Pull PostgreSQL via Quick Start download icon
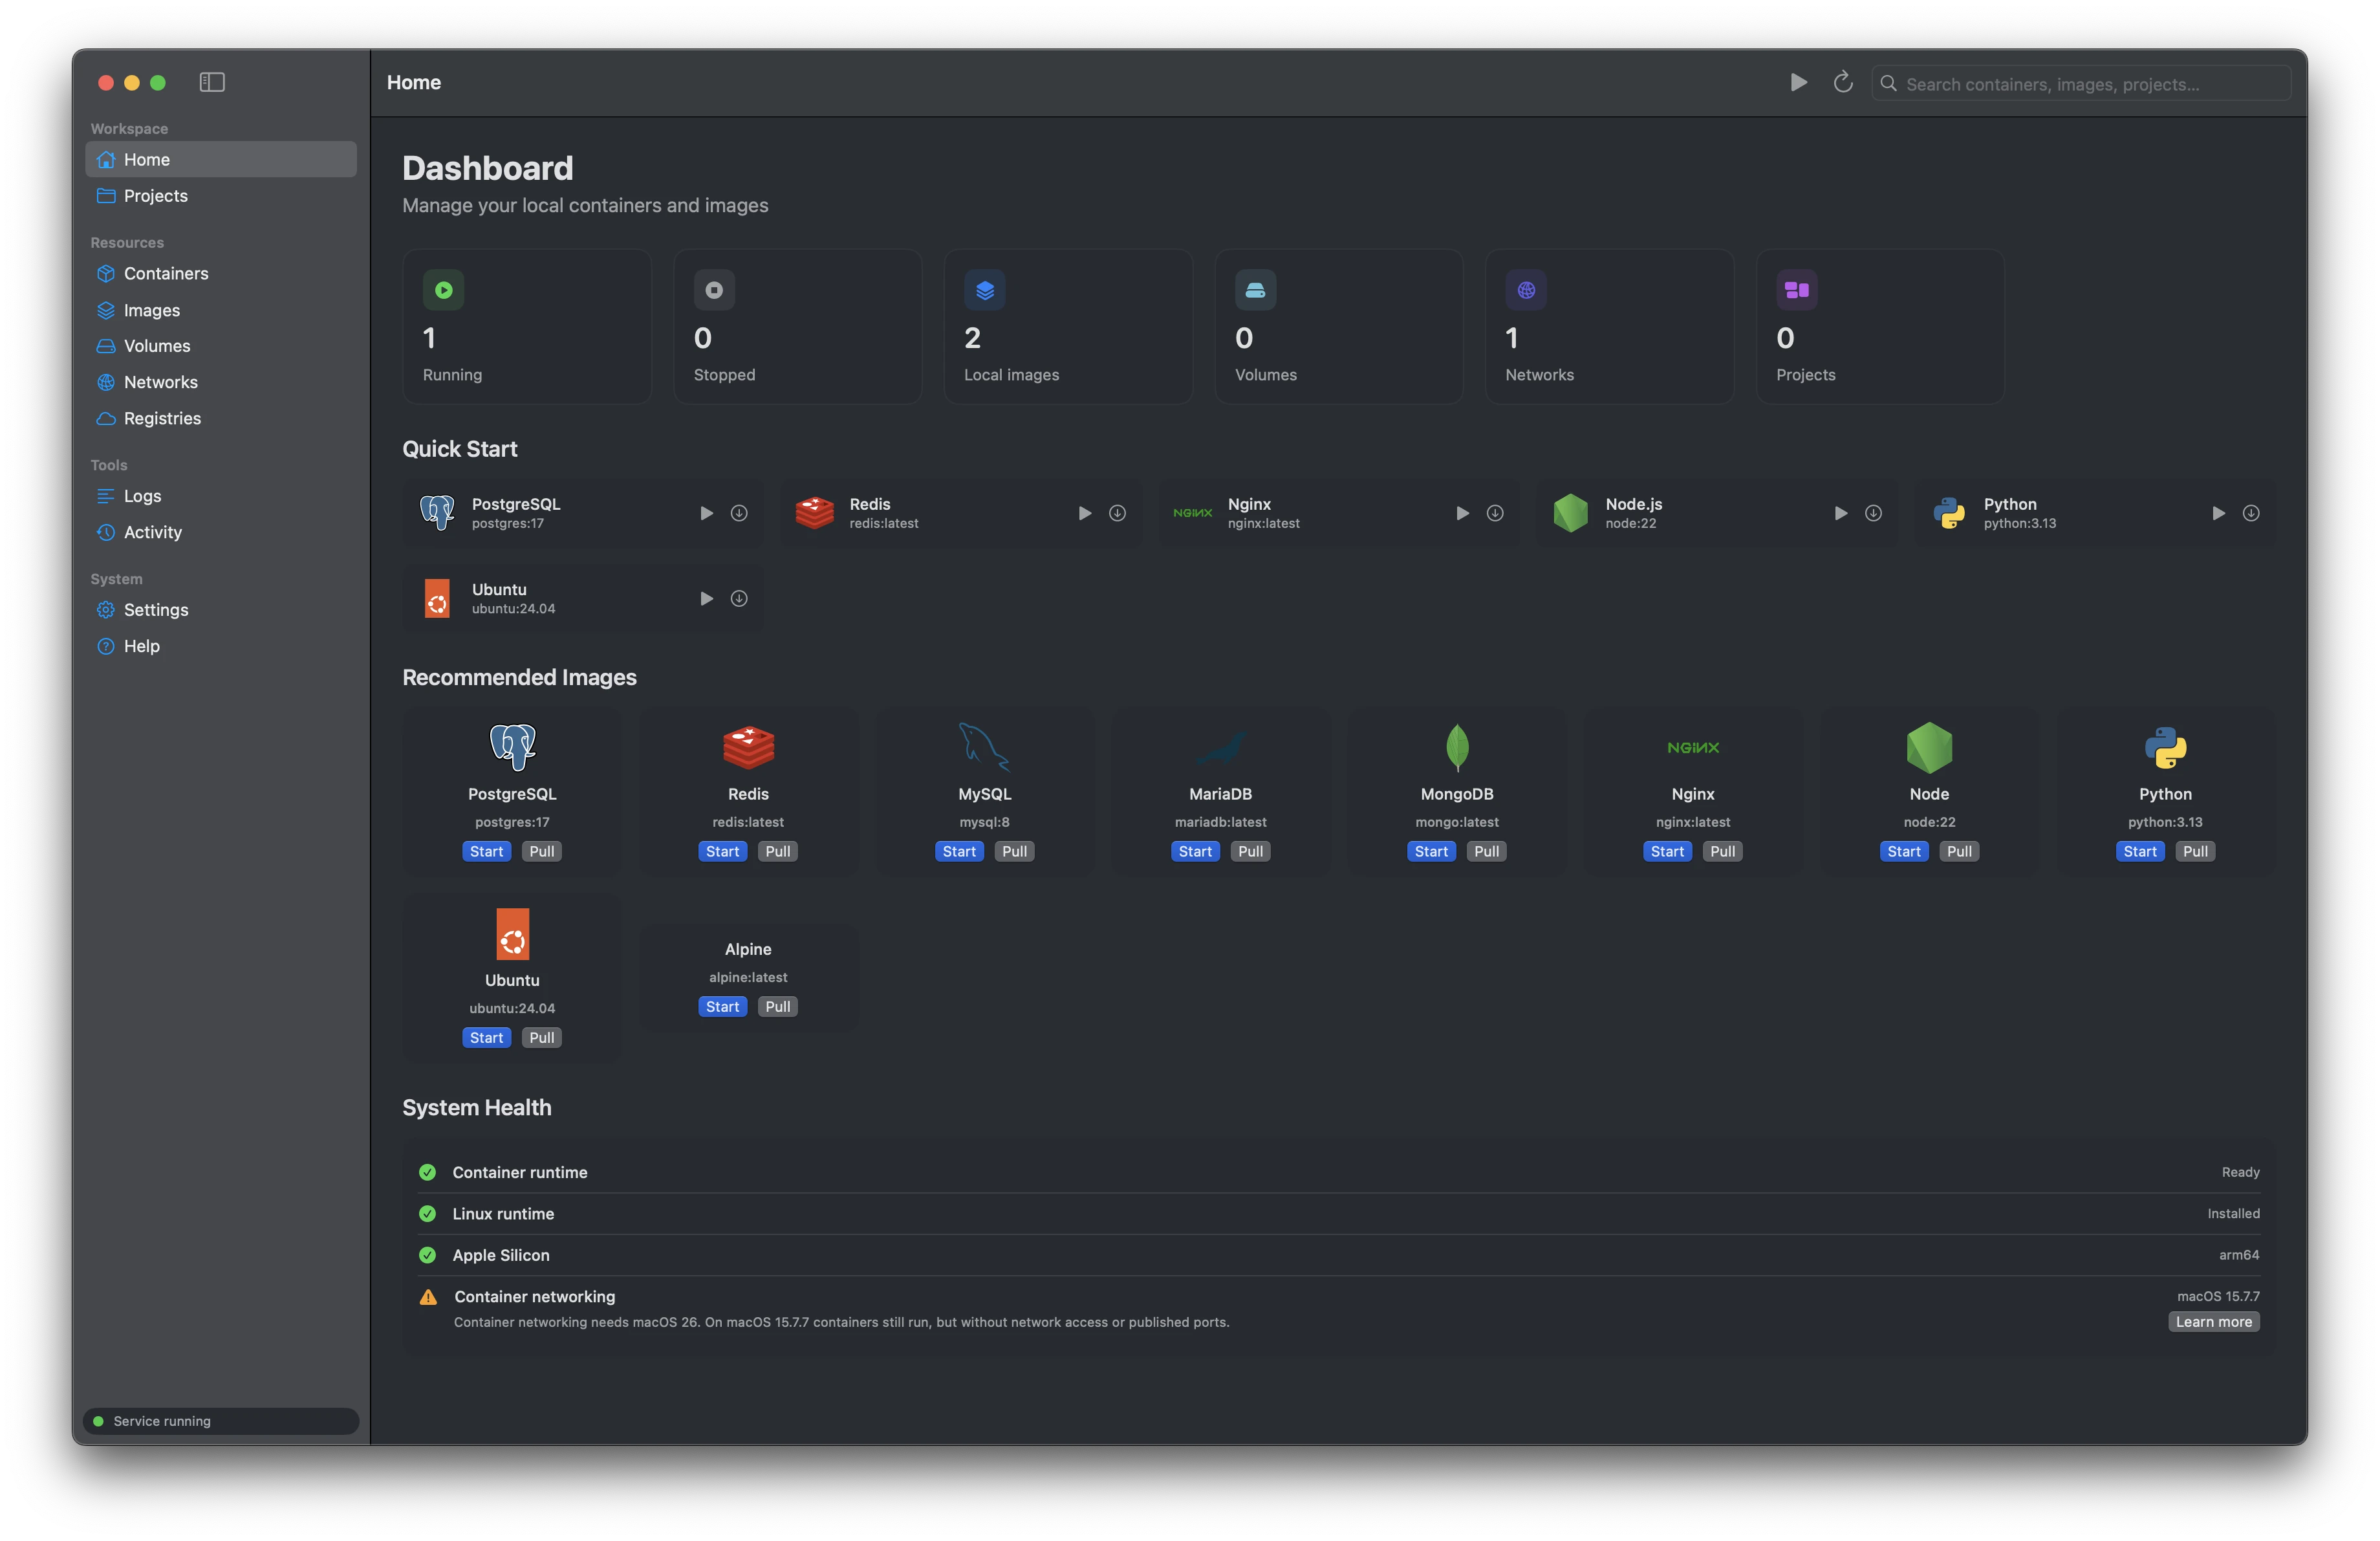 [739, 513]
